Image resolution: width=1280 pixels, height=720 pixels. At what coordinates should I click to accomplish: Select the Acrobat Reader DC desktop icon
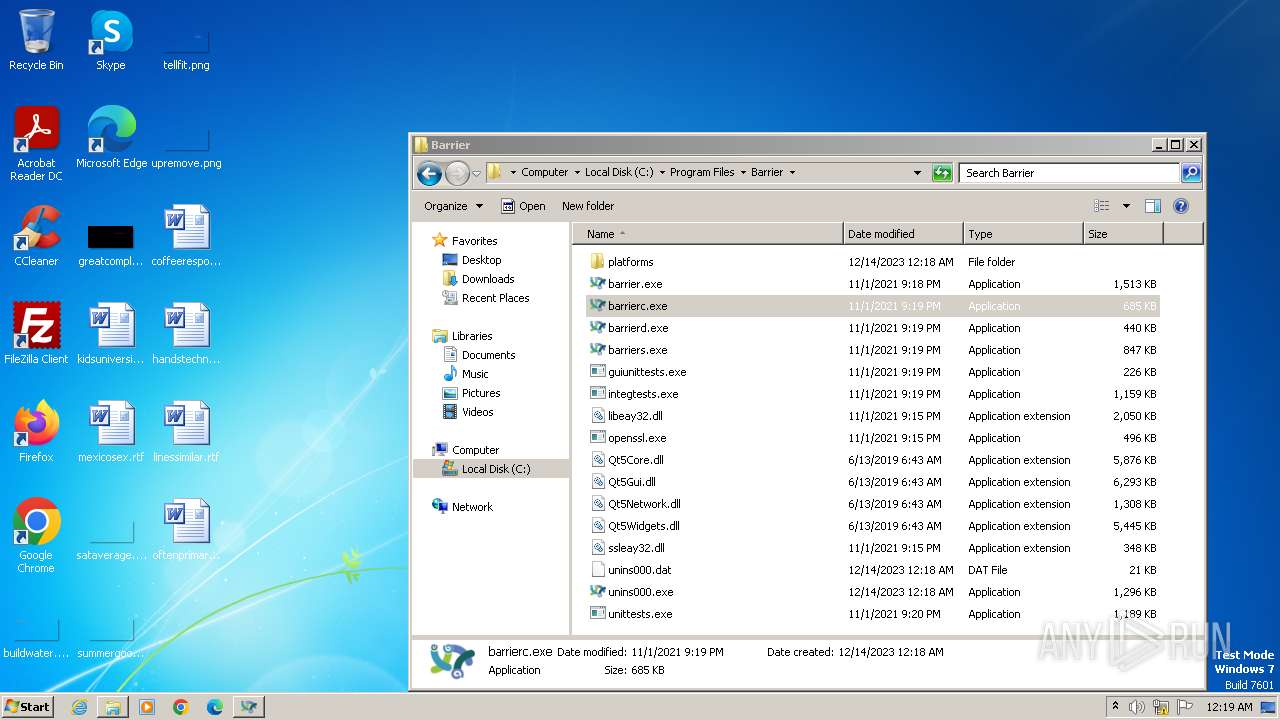coord(36,144)
